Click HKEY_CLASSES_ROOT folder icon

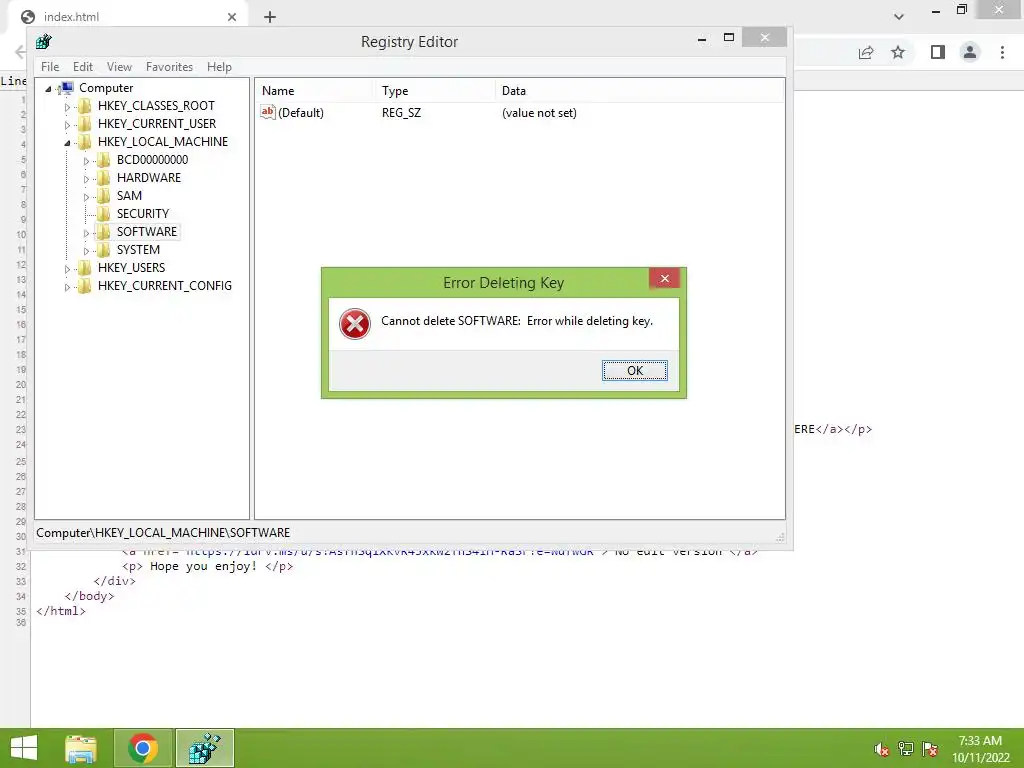(84, 106)
